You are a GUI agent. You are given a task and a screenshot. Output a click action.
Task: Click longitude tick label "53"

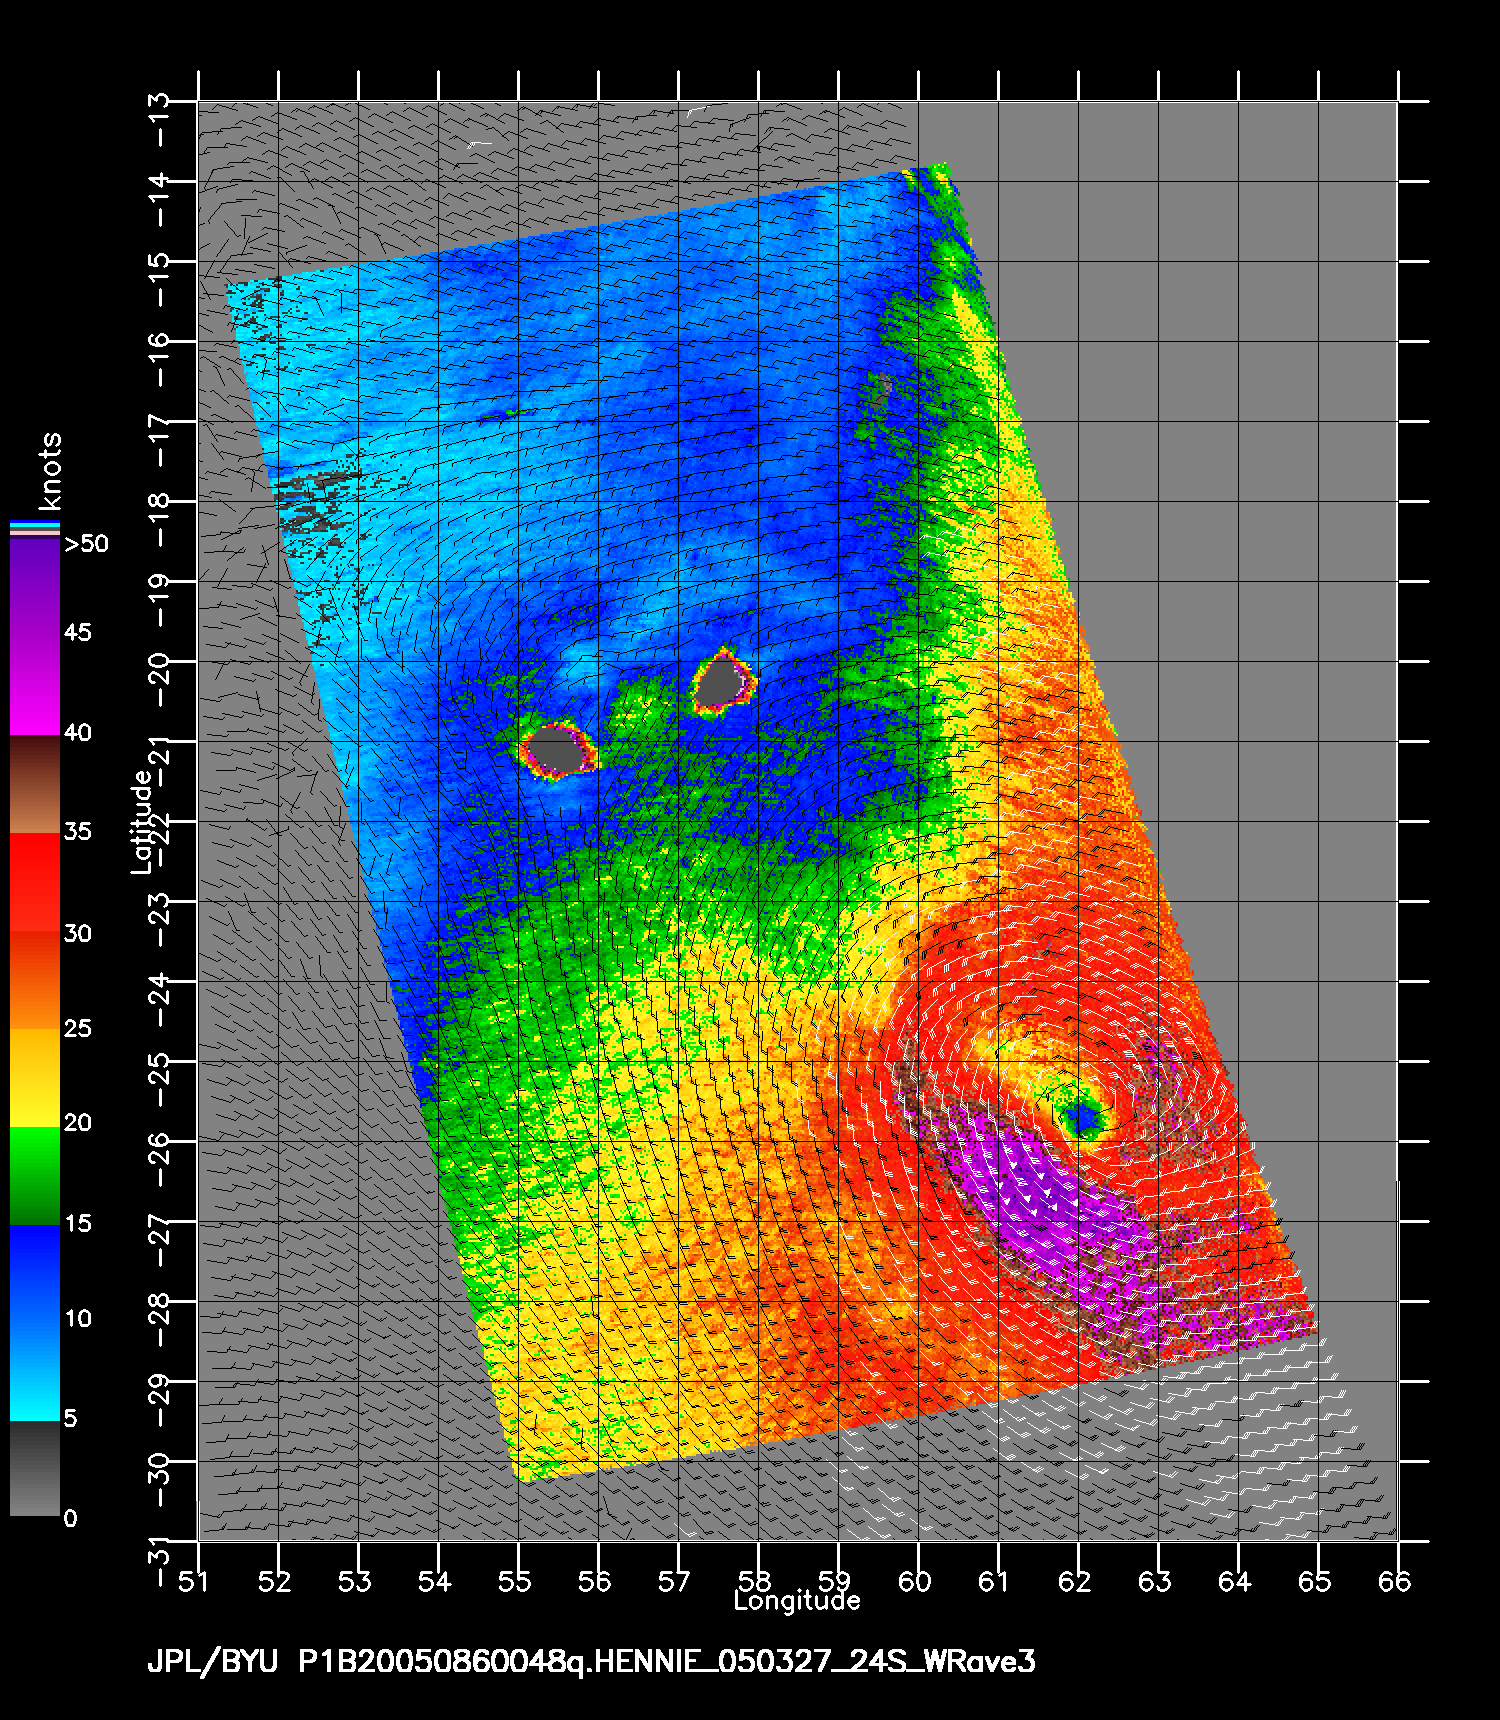(x=355, y=1580)
